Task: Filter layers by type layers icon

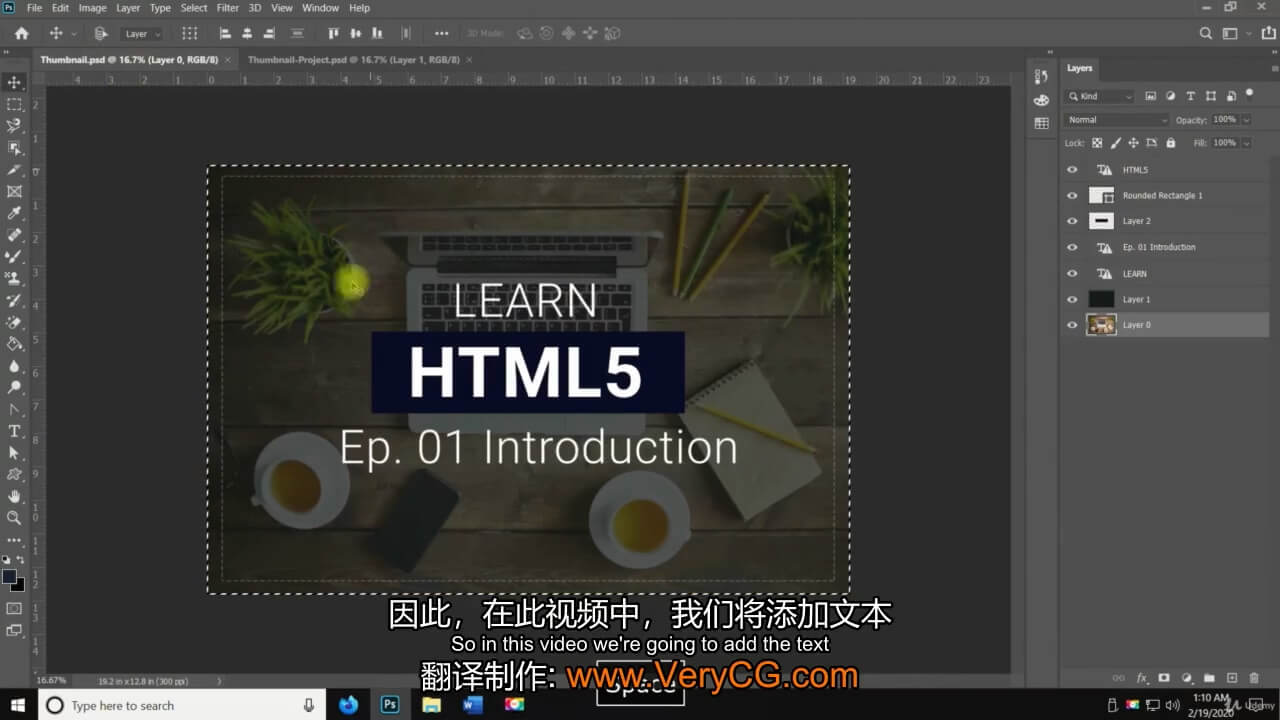Action: pyautogui.click(x=1190, y=96)
